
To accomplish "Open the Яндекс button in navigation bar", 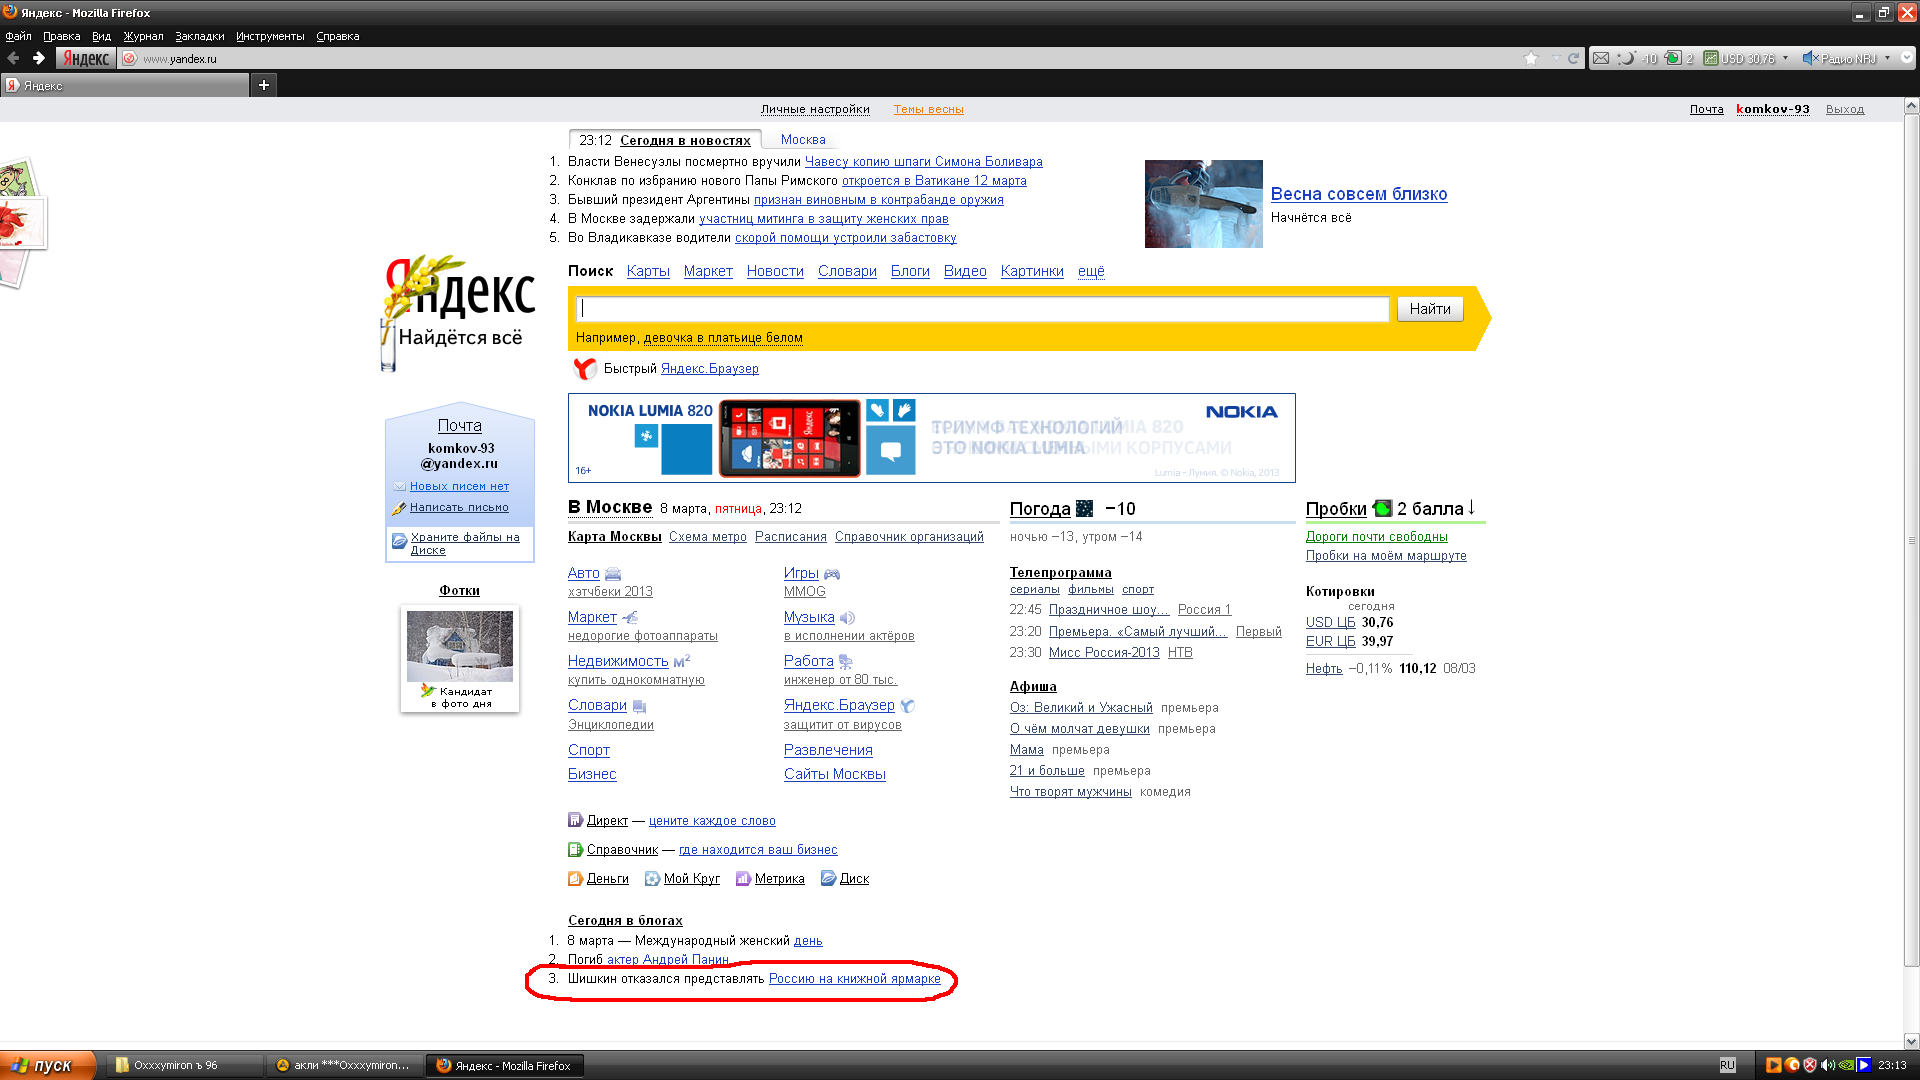I will tap(86, 58).
